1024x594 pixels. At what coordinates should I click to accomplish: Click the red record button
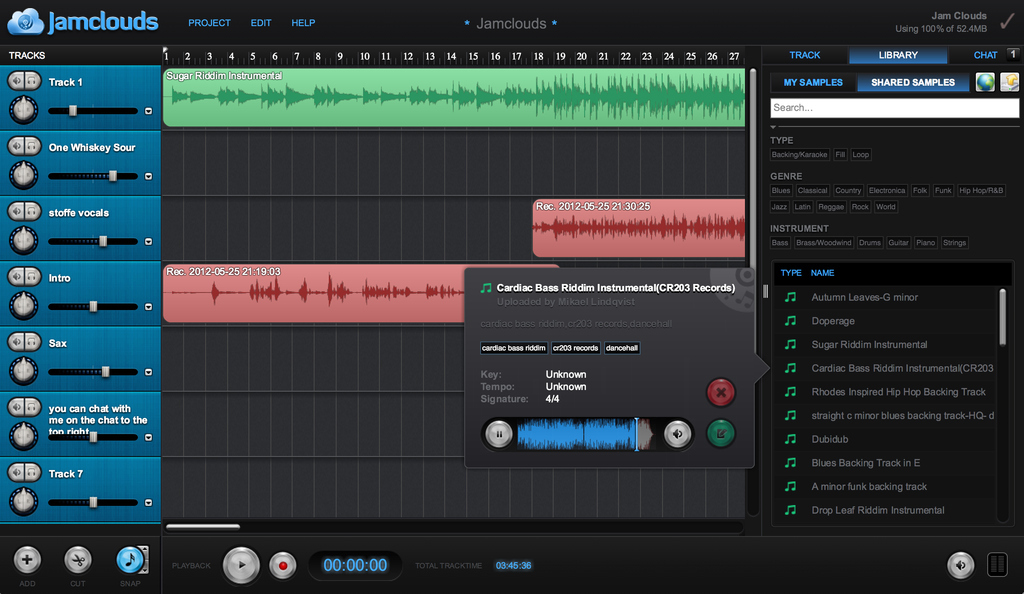click(283, 565)
